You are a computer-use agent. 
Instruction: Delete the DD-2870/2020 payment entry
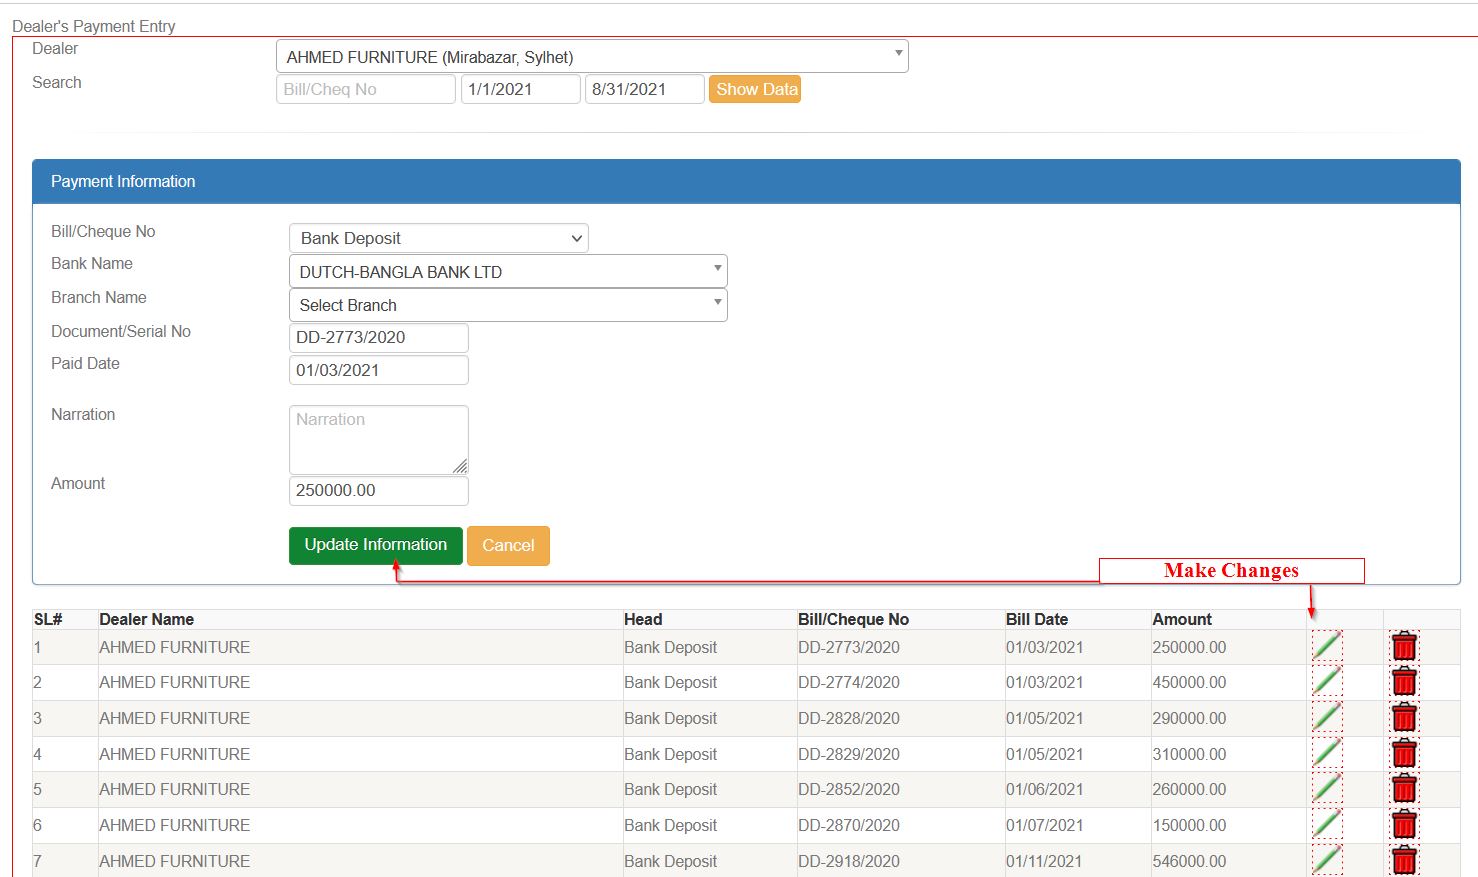(1404, 825)
